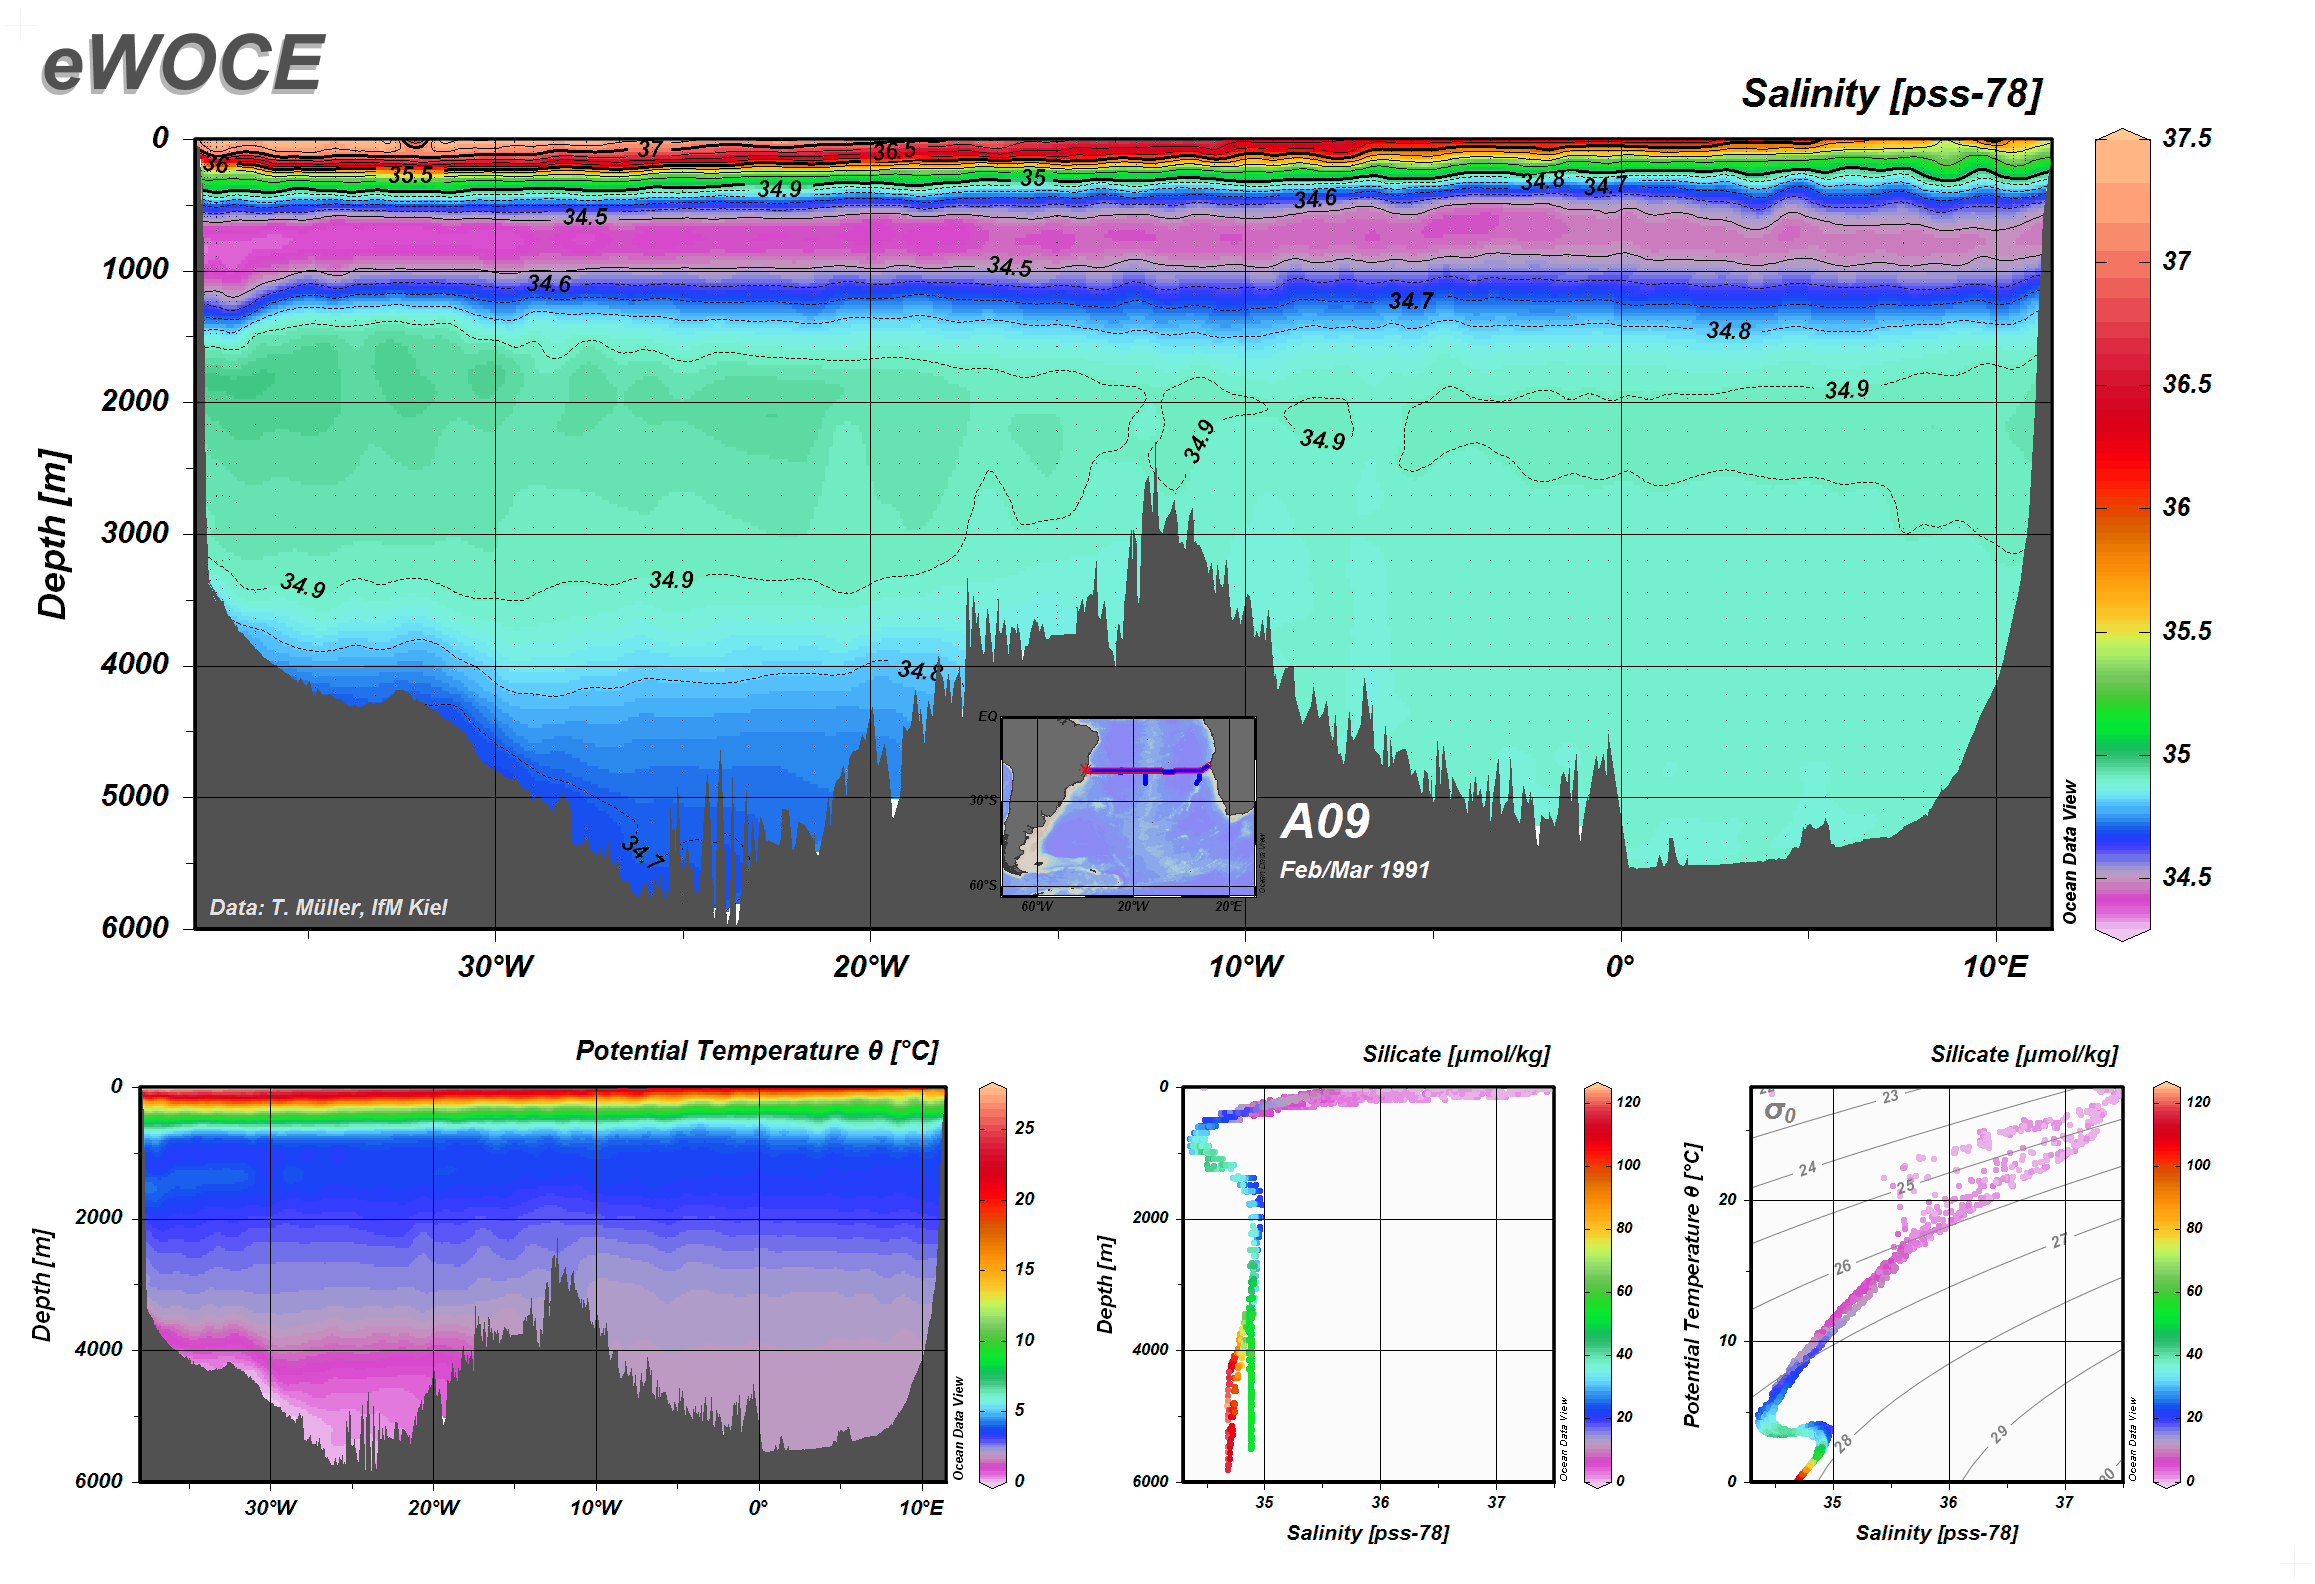Click the '34.8' contour label near 1500 m depth
Screen dimensions: 2315x1584
[x=1728, y=331]
